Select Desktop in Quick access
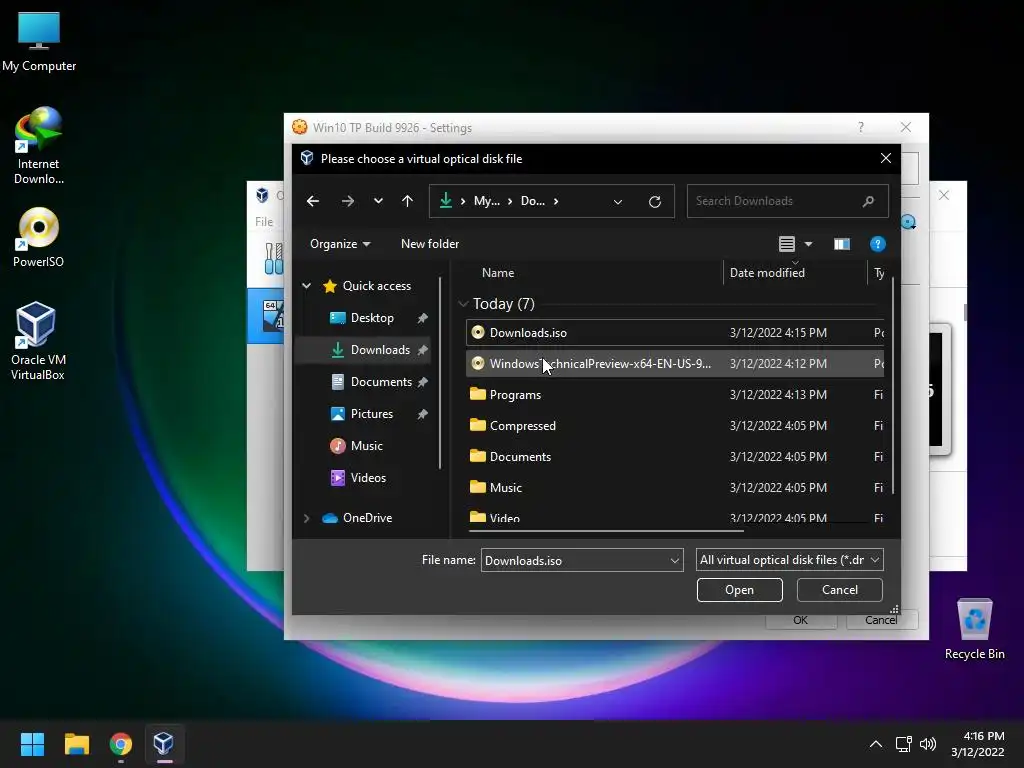1024x768 pixels. point(372,318)
